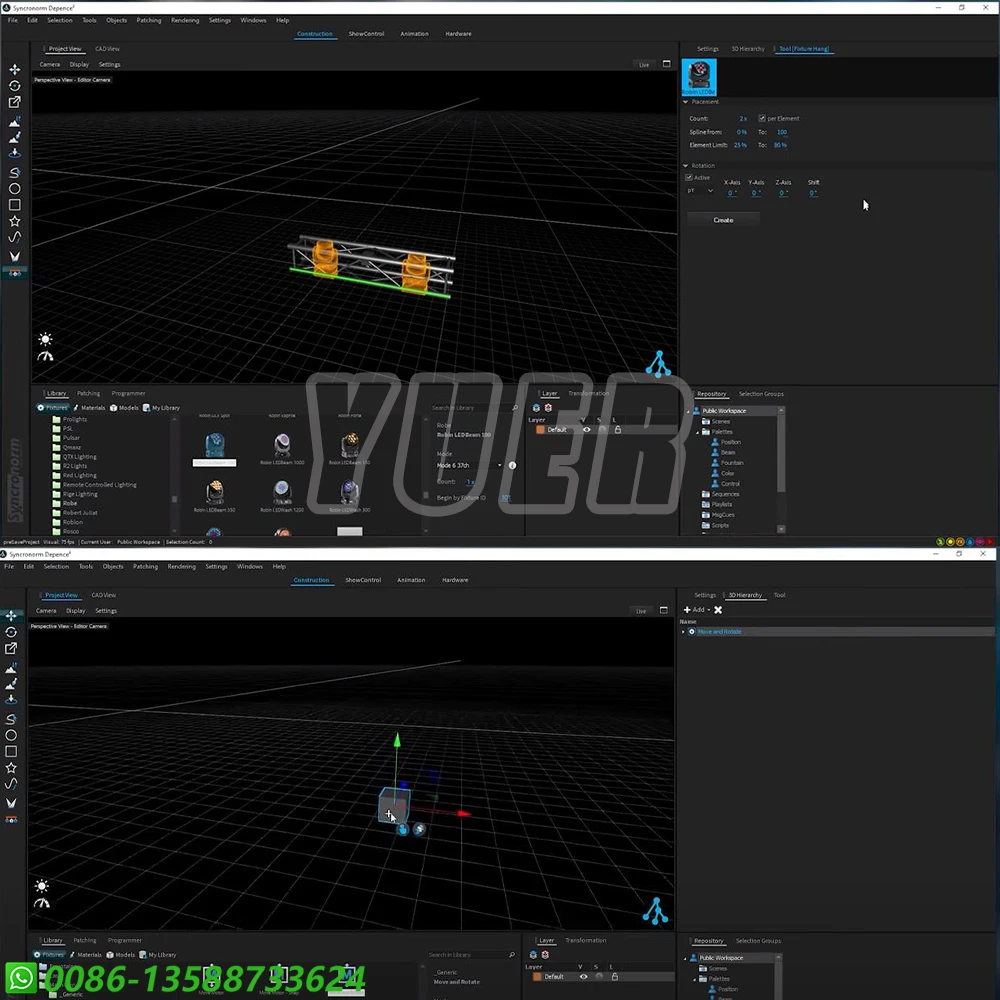Image resolution: width=1000 pixels, height=1000 pixels.
Task: Select the move arrows tool in lower window
Action: pos(11,615)
